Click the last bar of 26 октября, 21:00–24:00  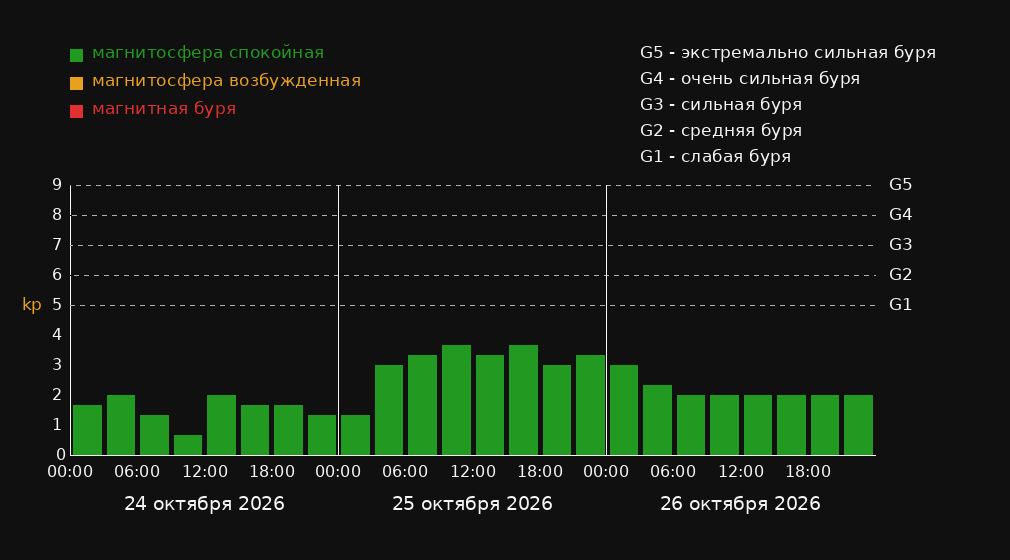859,425
